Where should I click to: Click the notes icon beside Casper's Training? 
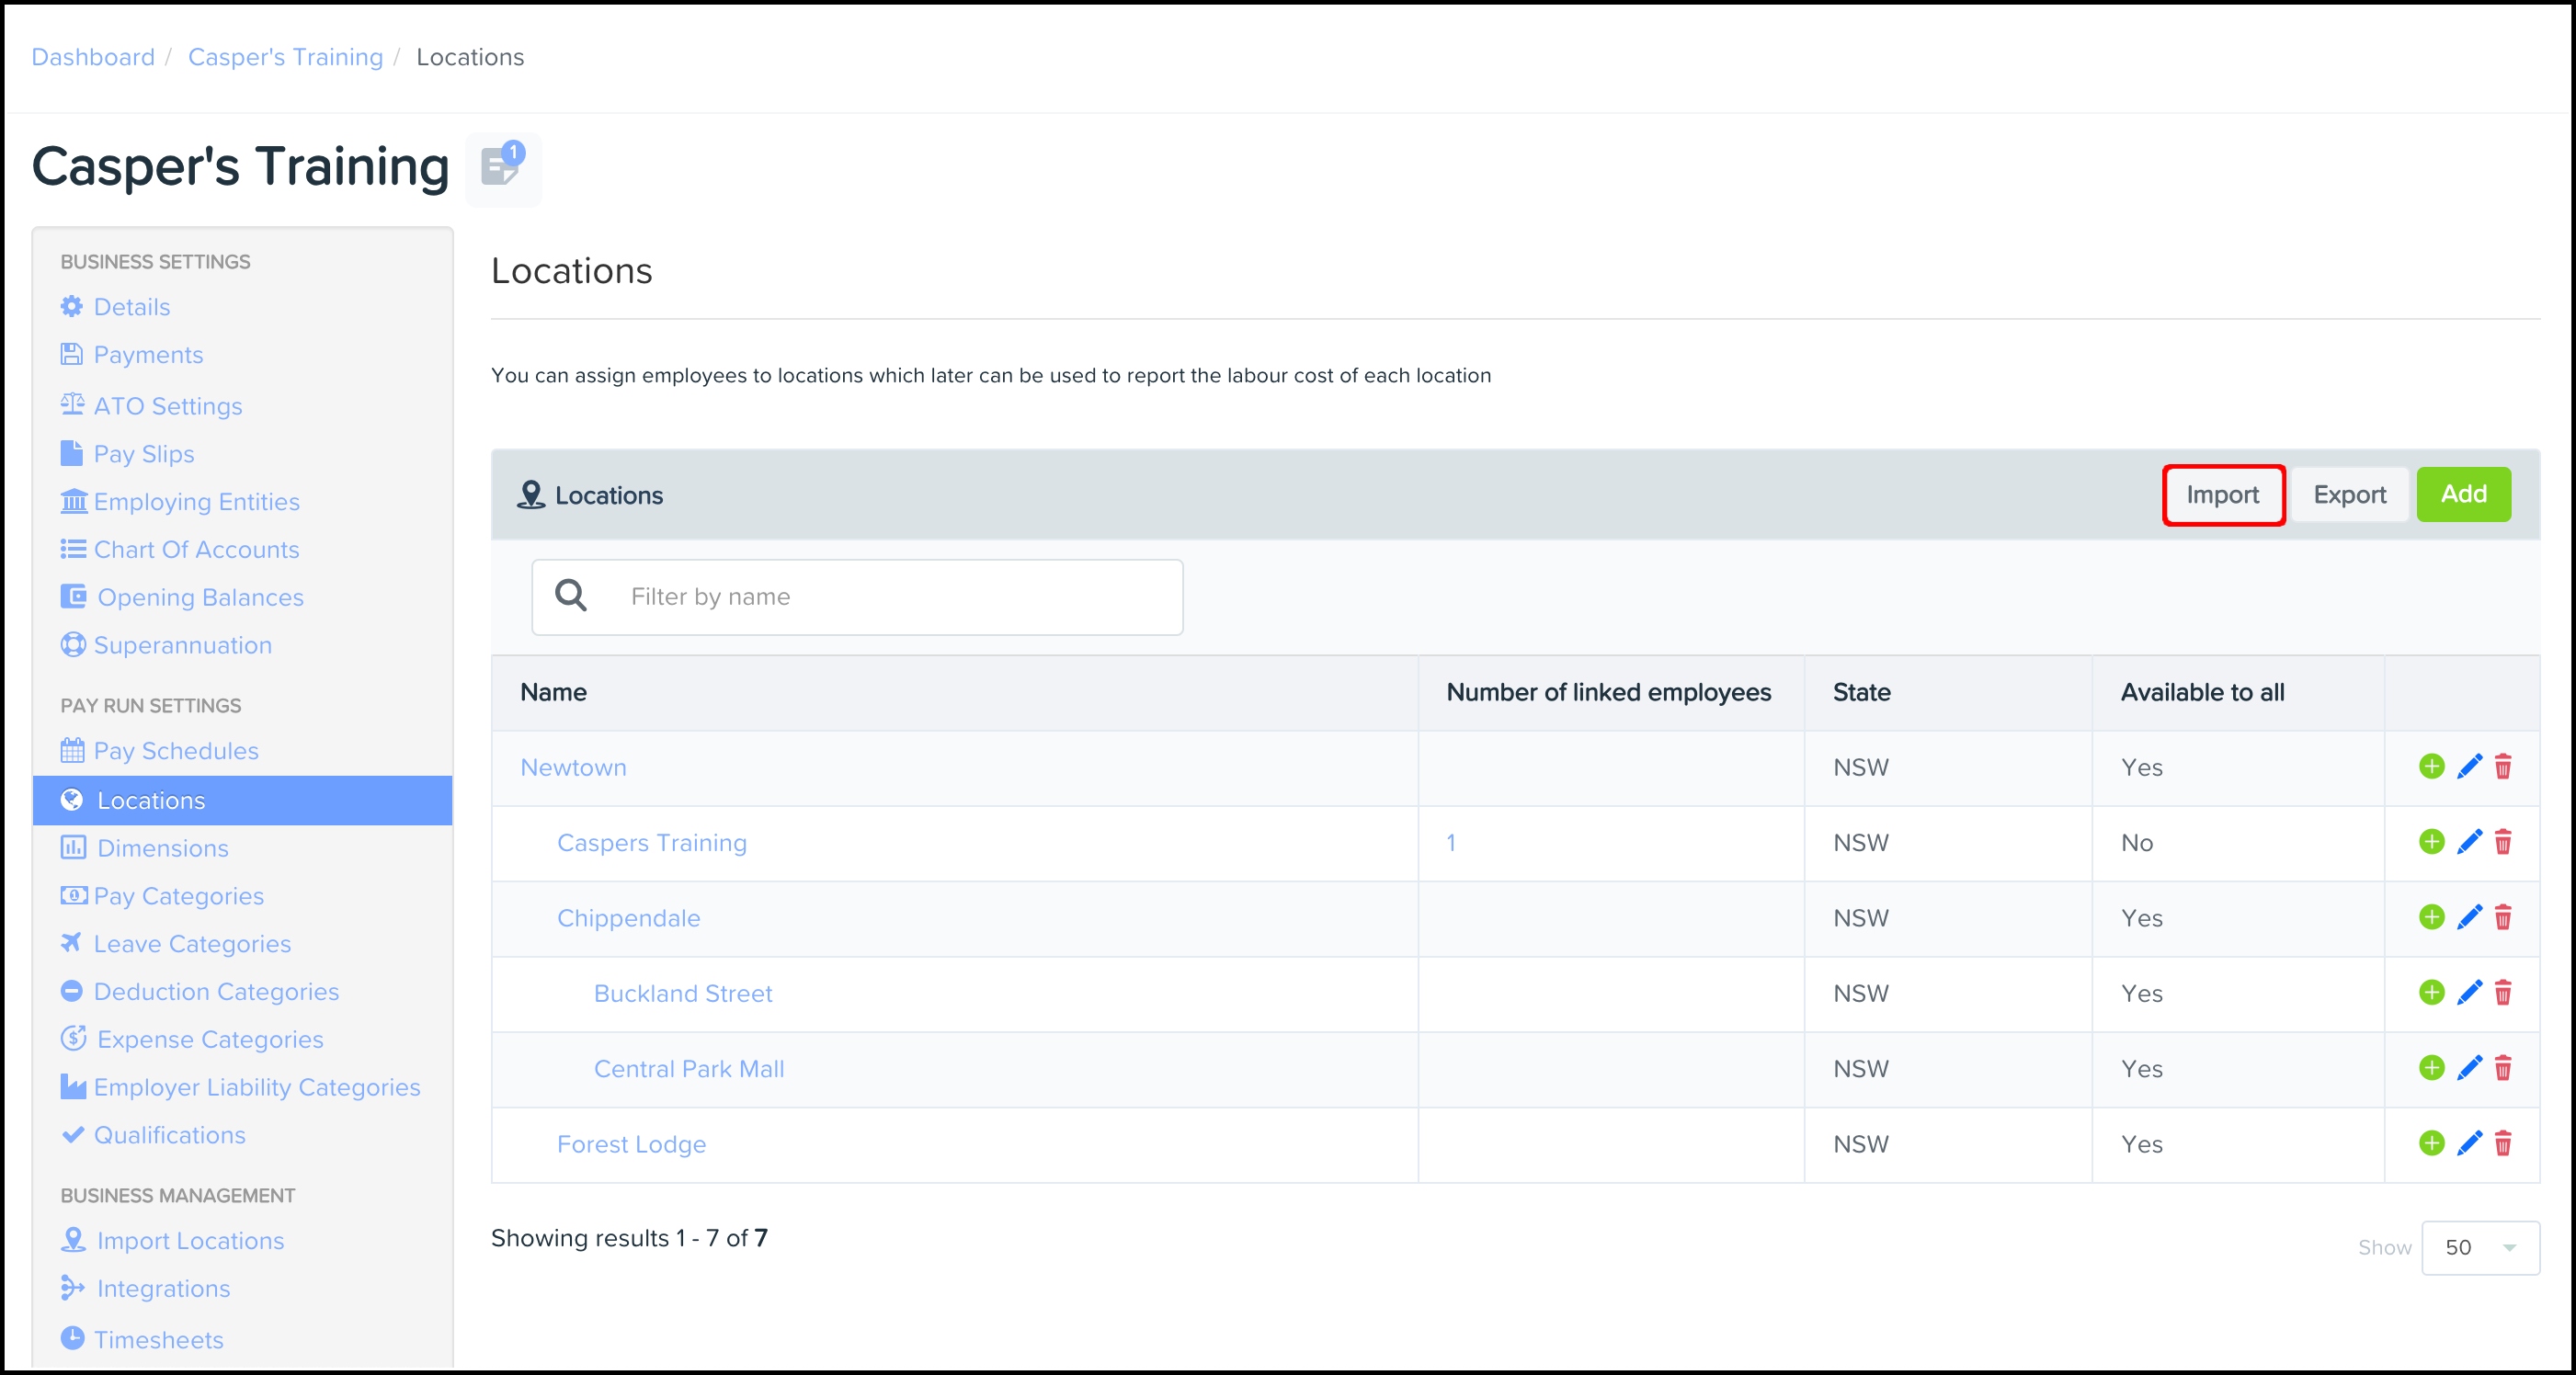(502, 168)
